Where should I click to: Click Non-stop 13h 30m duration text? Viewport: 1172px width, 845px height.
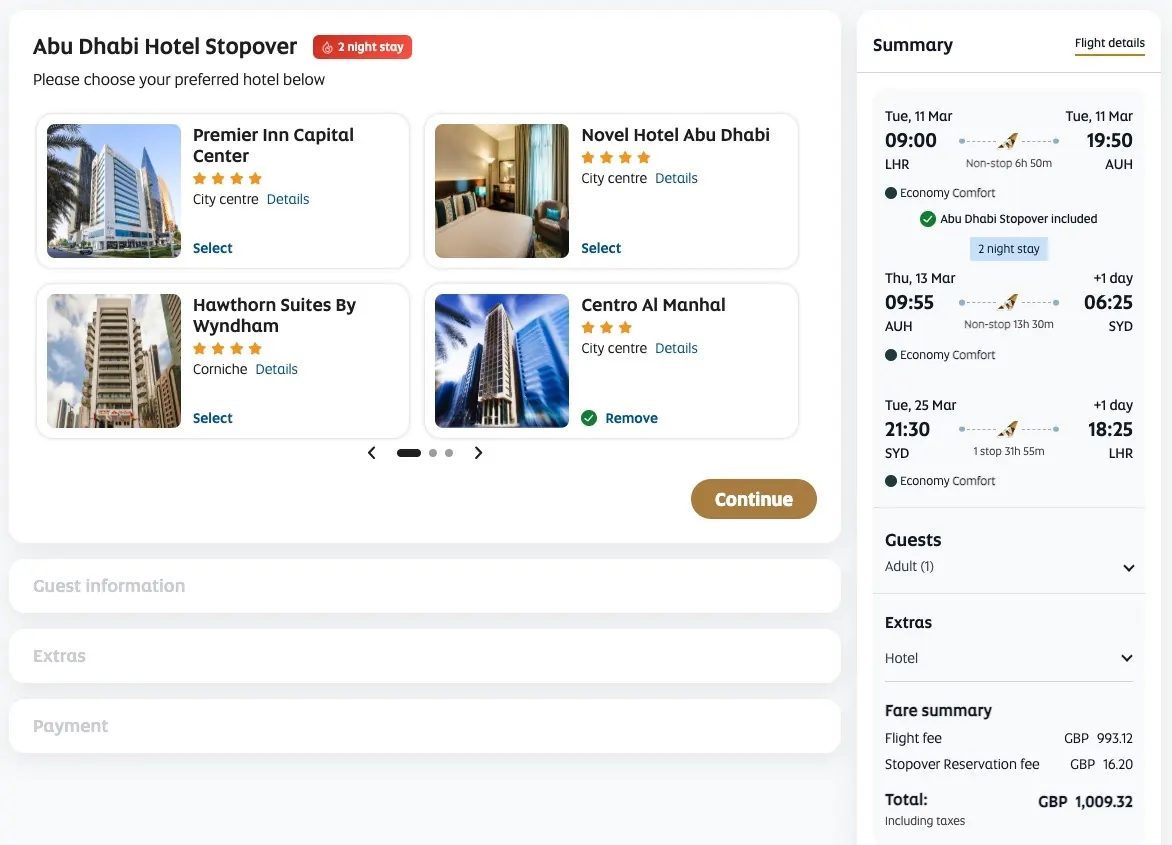[x=1008, y=324]
